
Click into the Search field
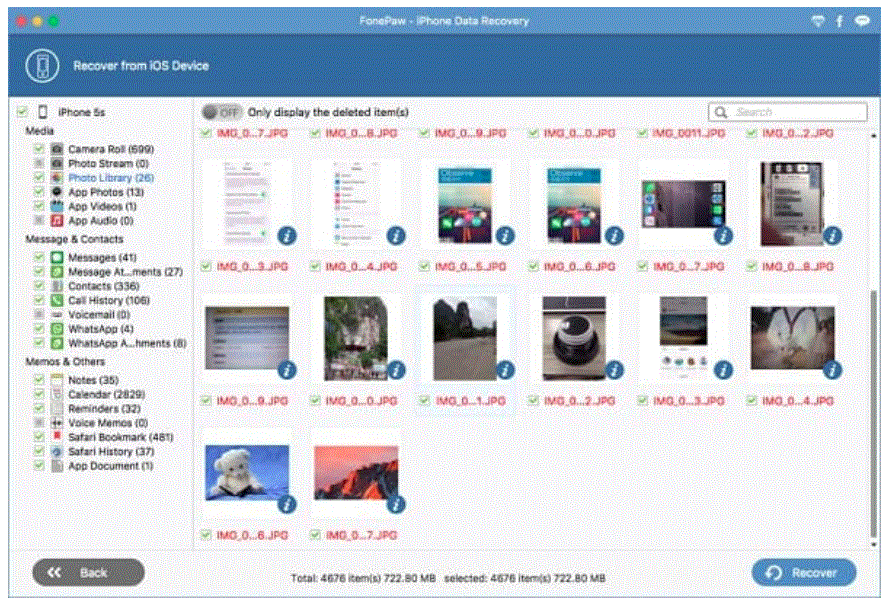[x=788, y=112]
